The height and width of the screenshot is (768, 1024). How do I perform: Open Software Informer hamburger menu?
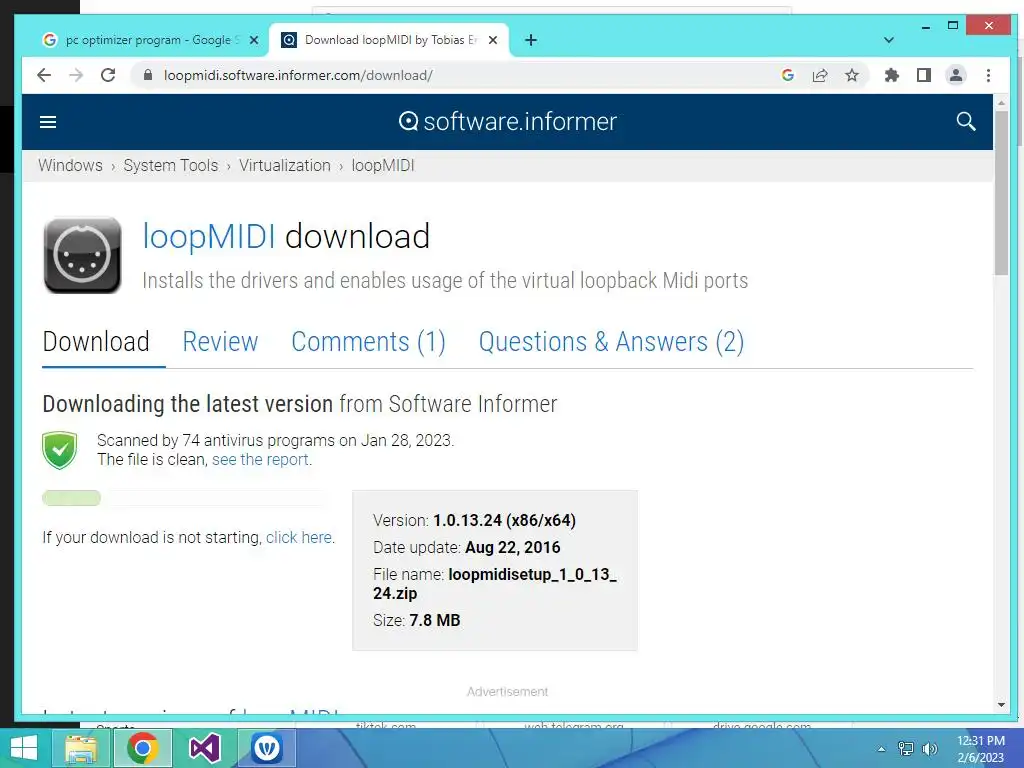(48, 121)
